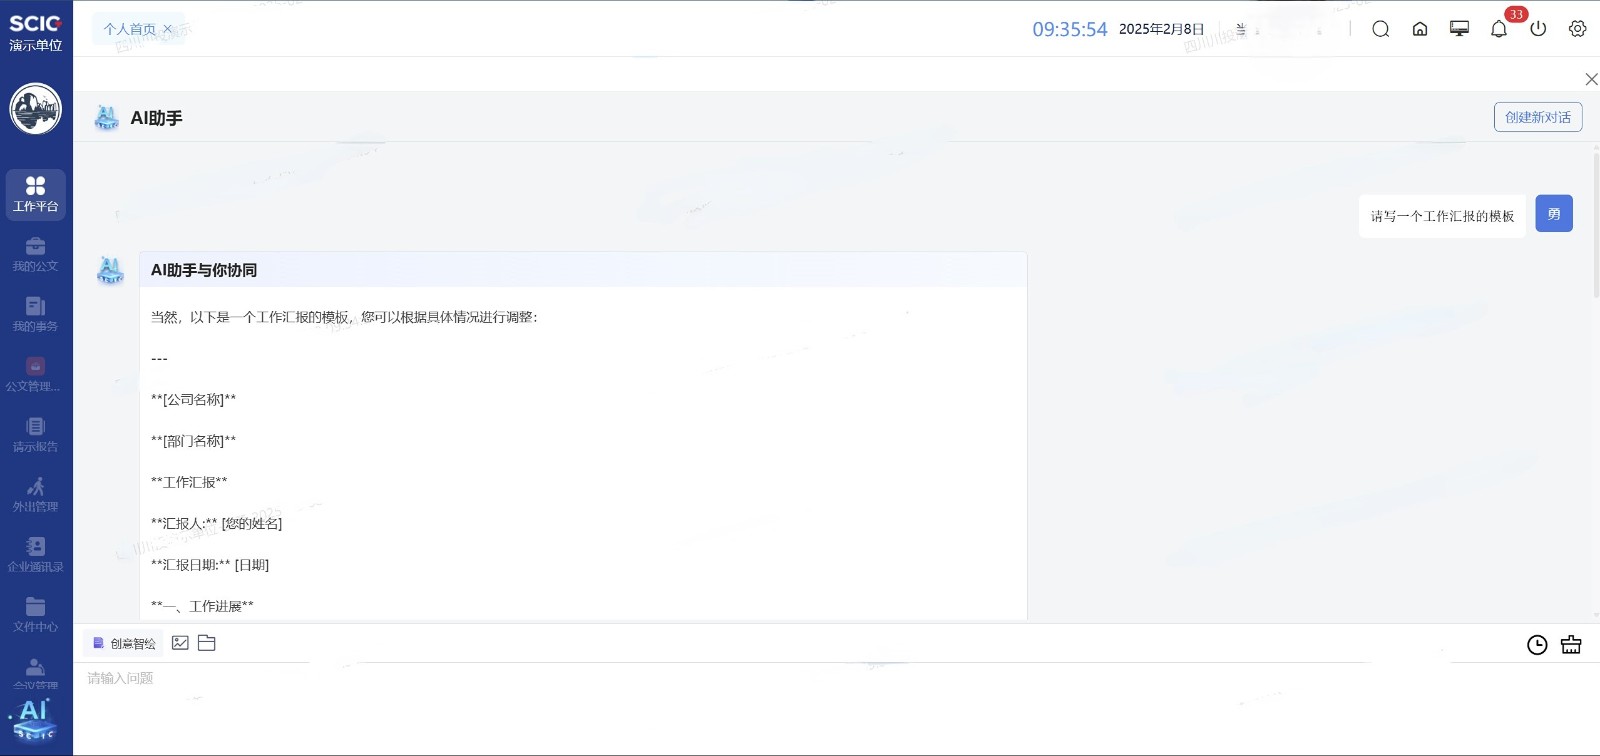Close the 个人首页 tab
This screenshot has width=1600, height=756.
[167, 29]
